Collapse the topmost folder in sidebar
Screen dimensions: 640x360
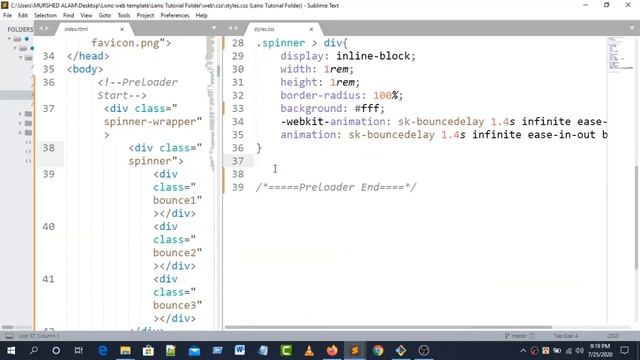(9, 39)
